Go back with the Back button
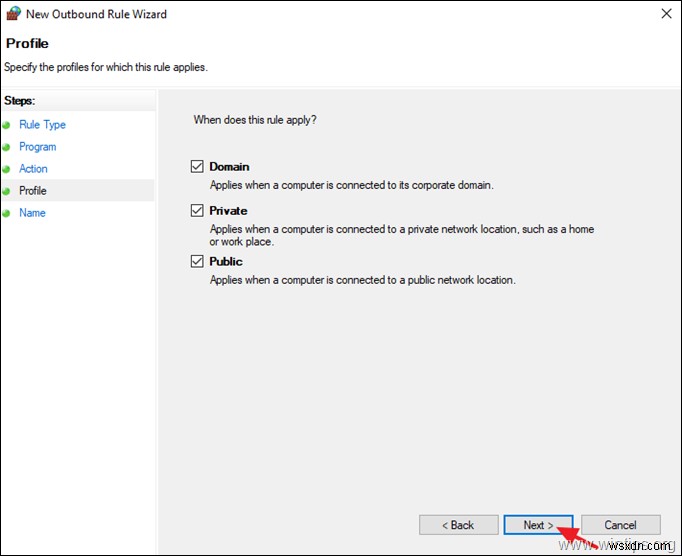Image resolution: width=682 pixels, height=556 pixels. click(458, 525)
